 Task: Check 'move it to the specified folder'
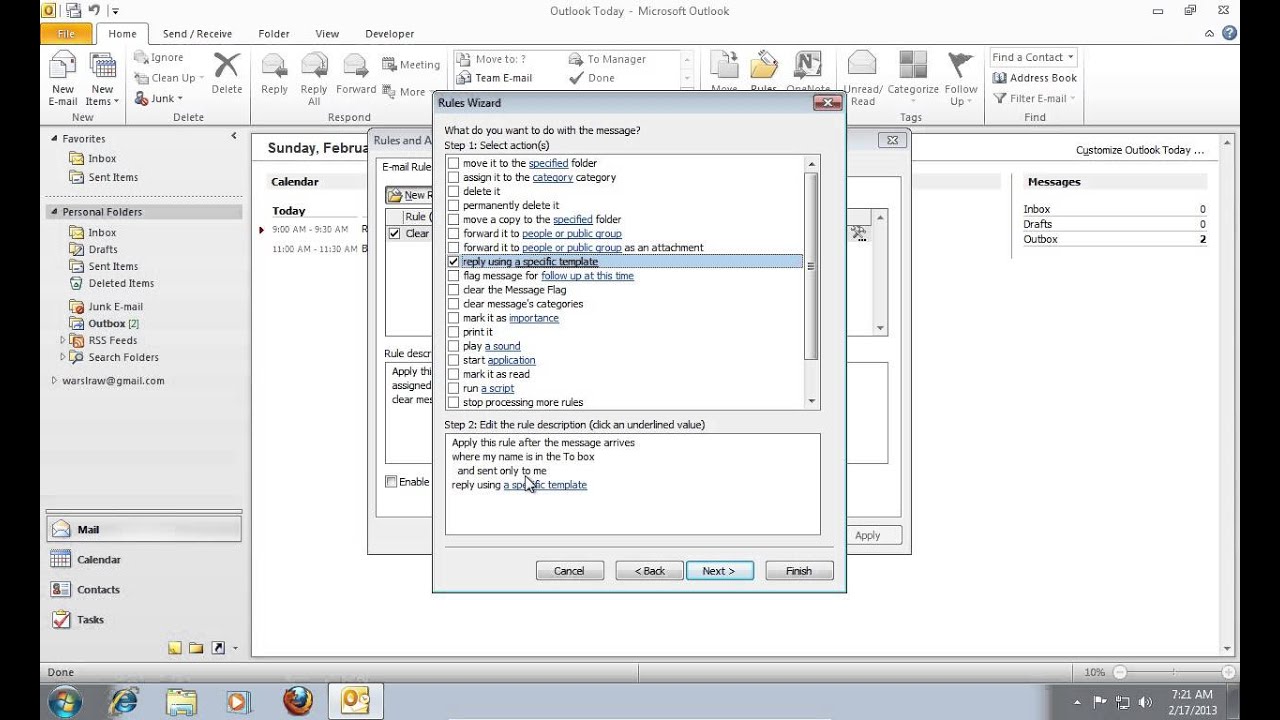click(453, 163)
